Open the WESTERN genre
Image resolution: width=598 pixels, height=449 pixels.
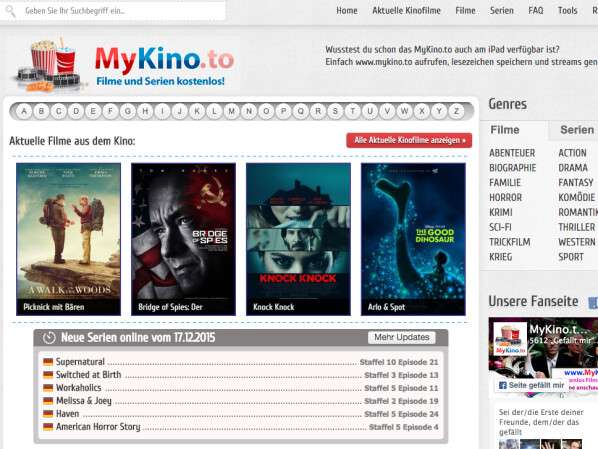point(576,242)
